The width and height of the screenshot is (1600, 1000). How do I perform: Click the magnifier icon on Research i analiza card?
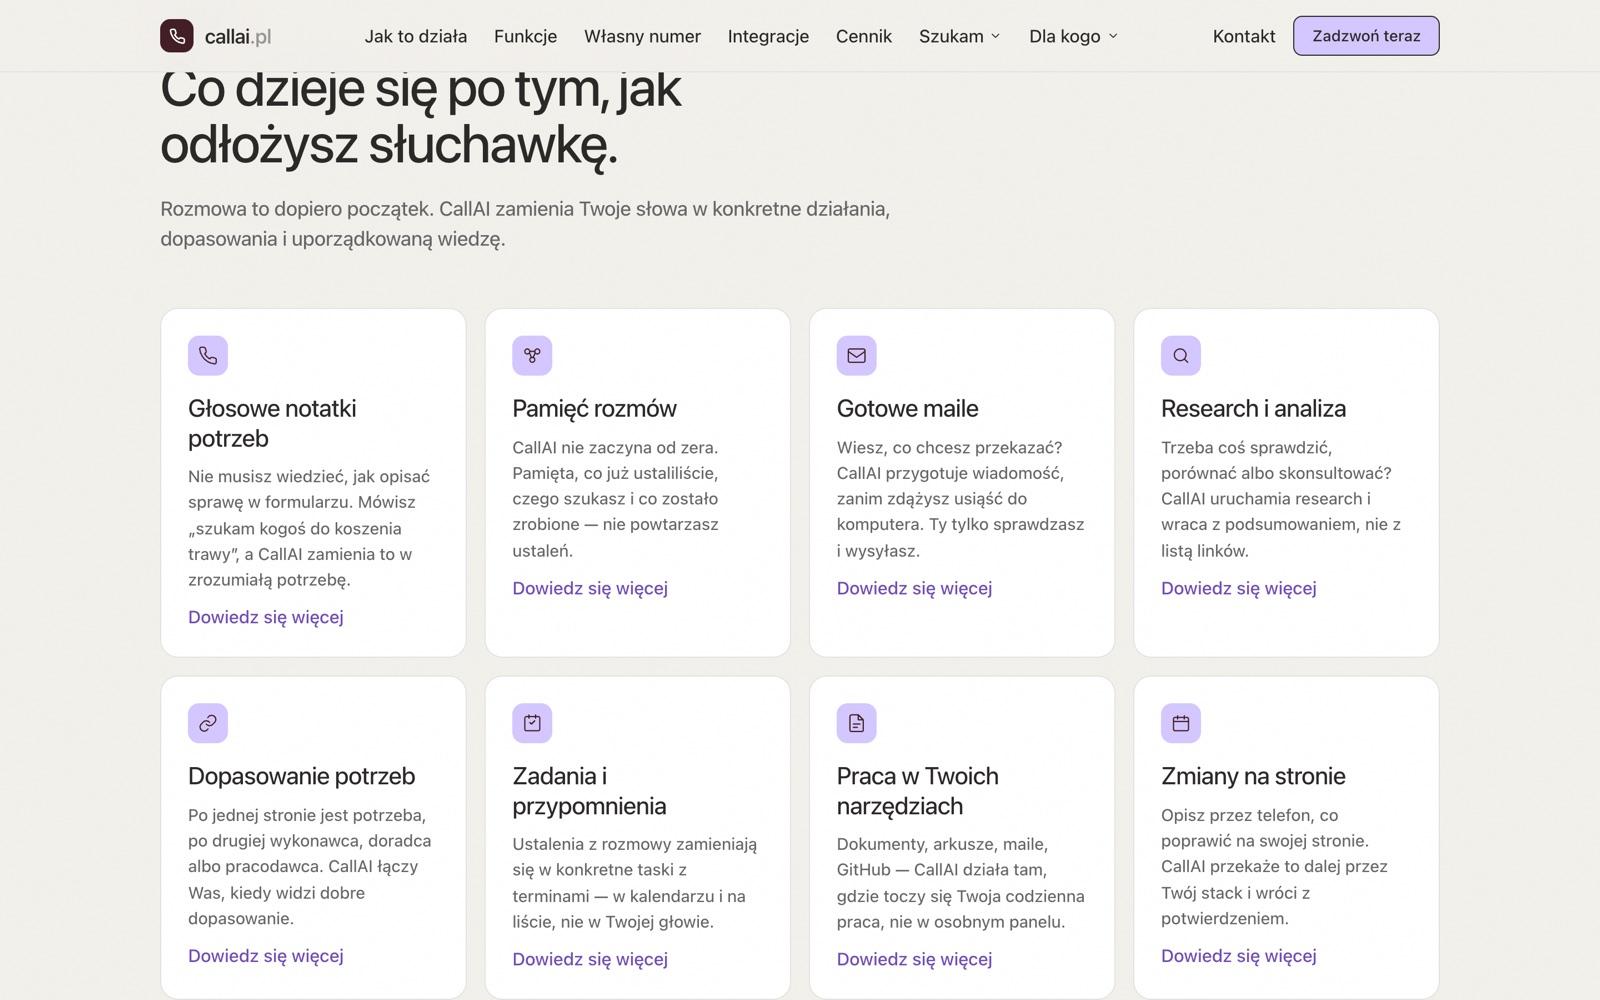click(1181, 355)
